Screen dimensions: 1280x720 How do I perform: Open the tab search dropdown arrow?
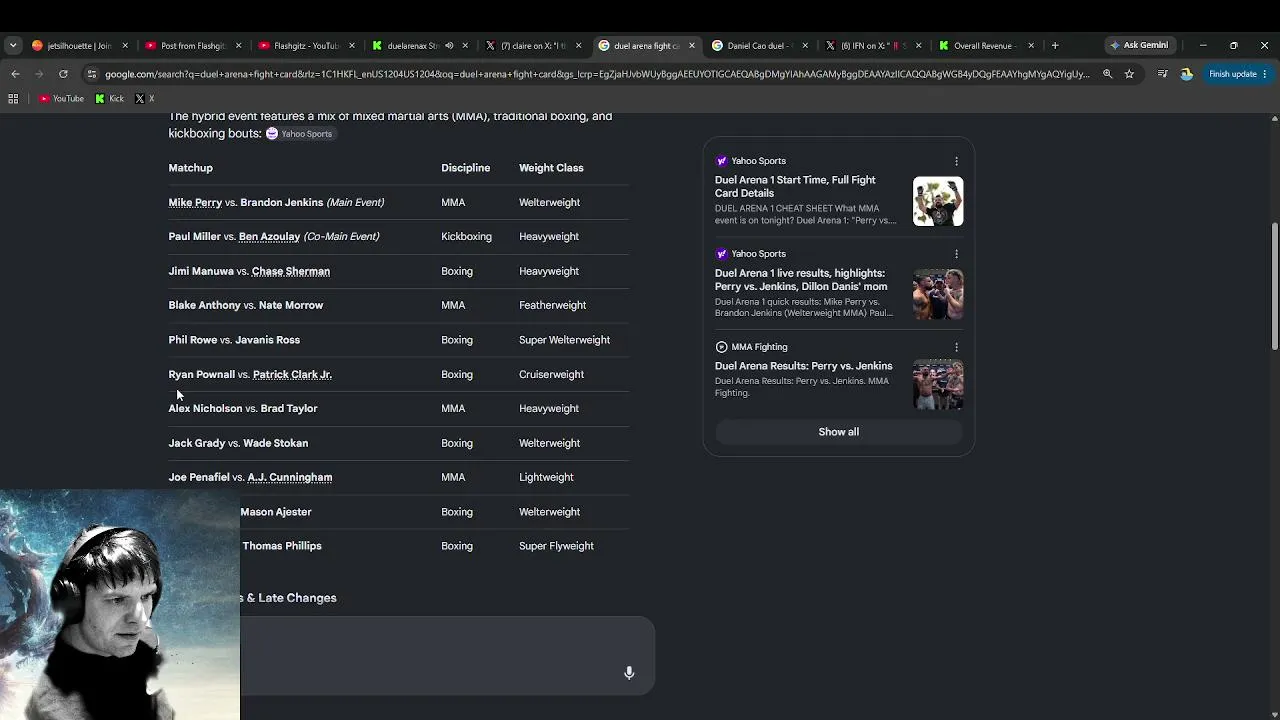(13, 45)
